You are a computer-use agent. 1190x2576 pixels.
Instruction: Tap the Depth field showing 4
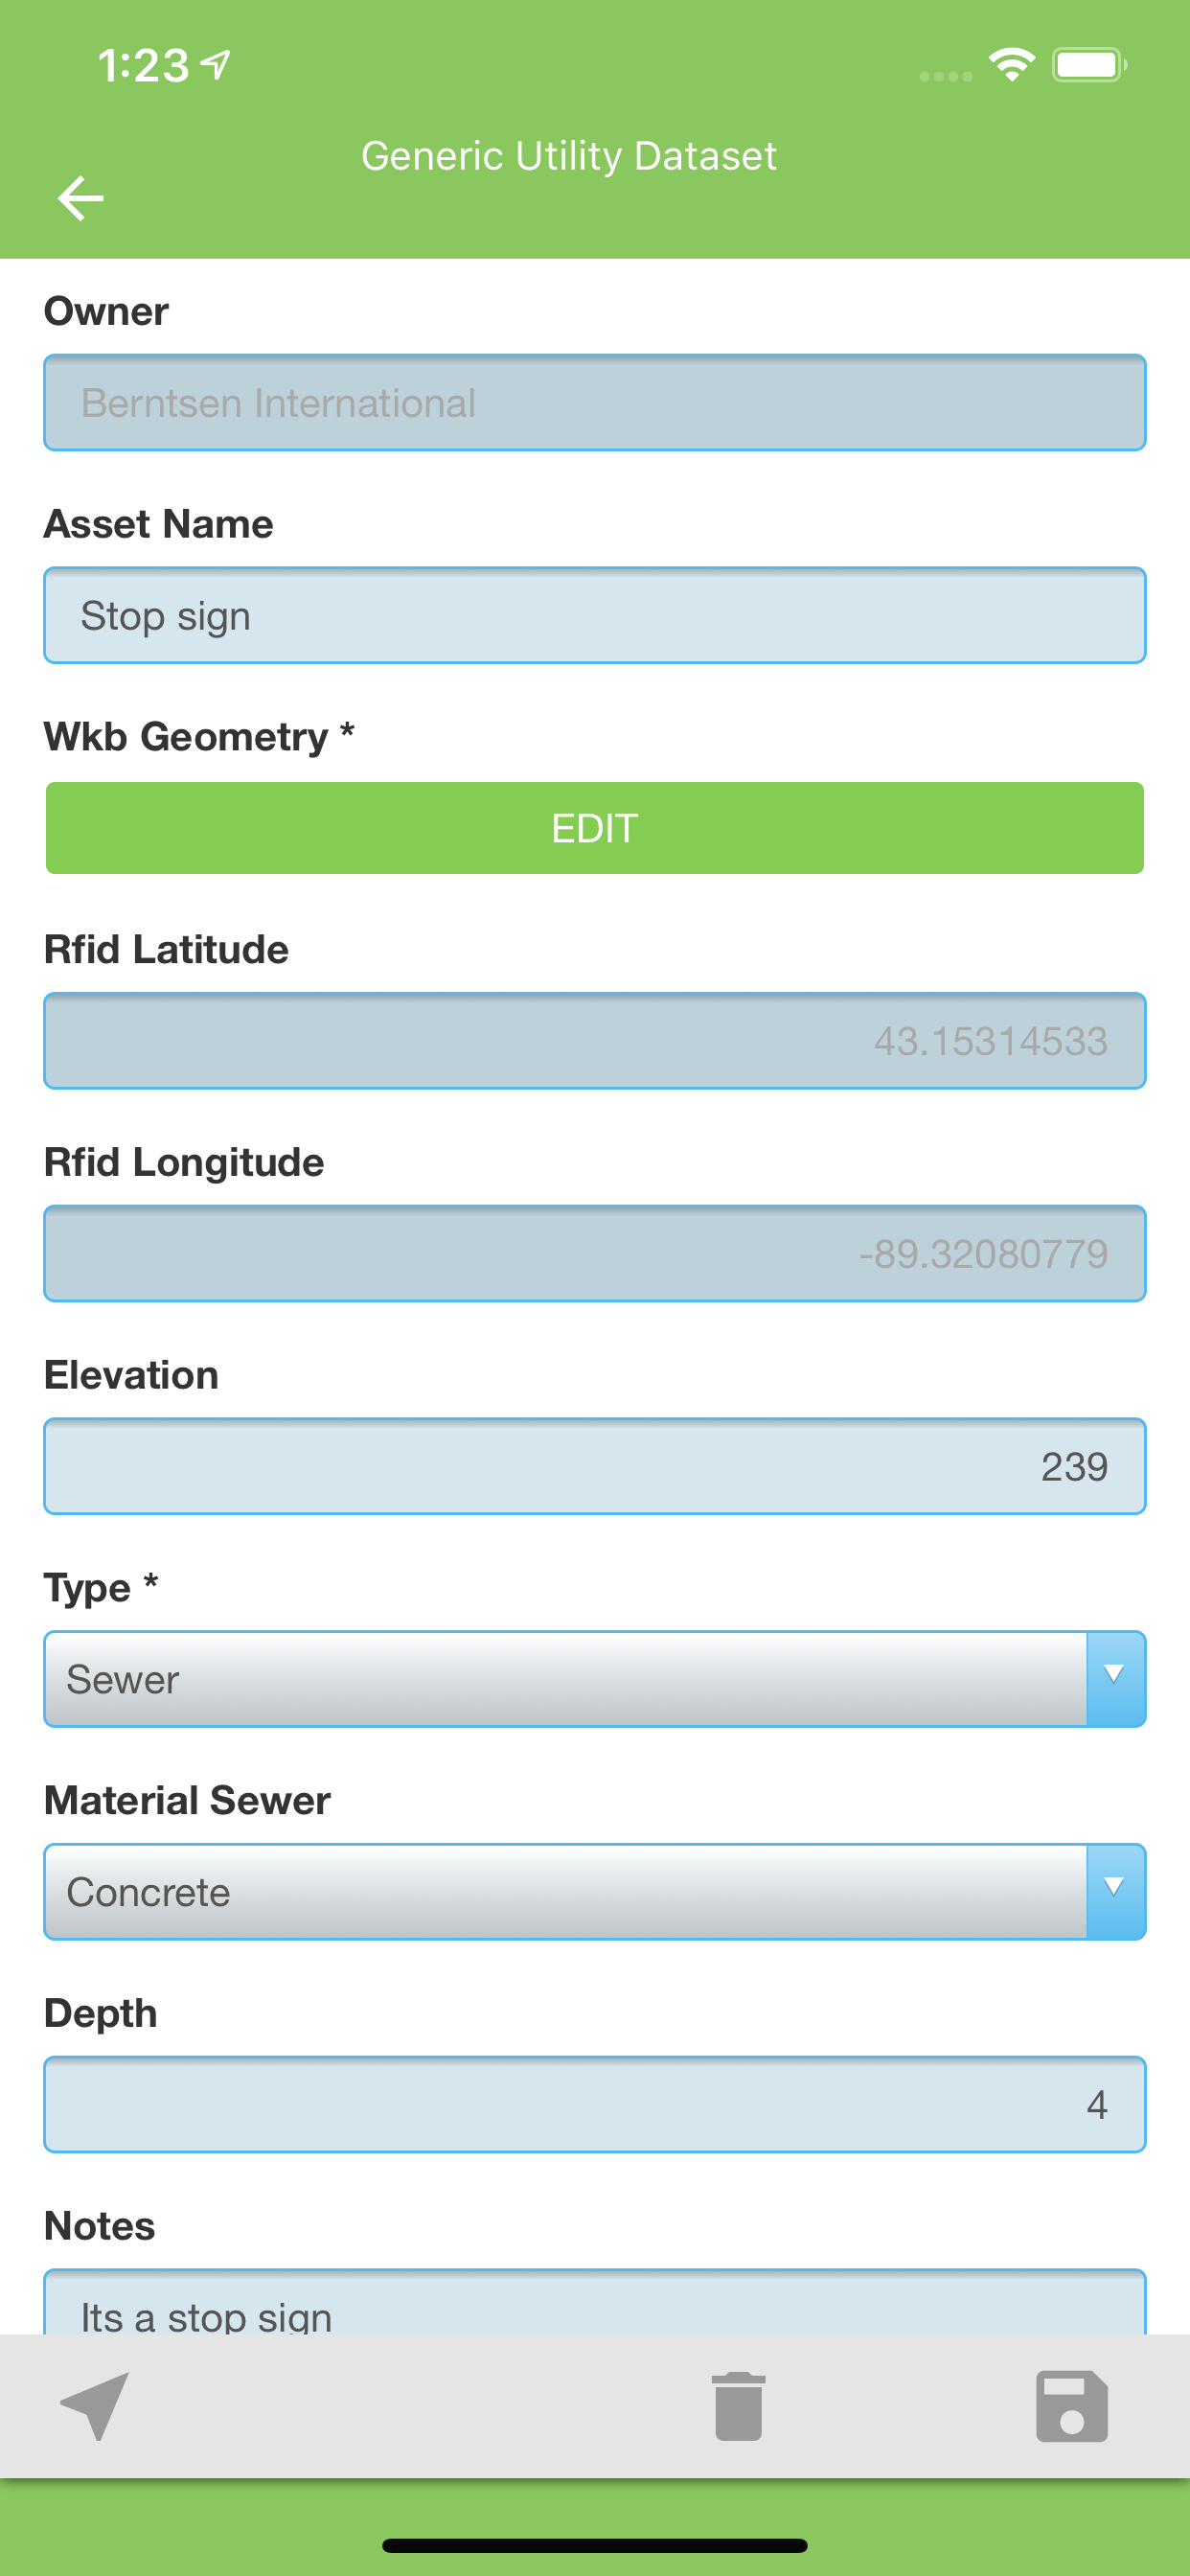[x=595, y=2104]
